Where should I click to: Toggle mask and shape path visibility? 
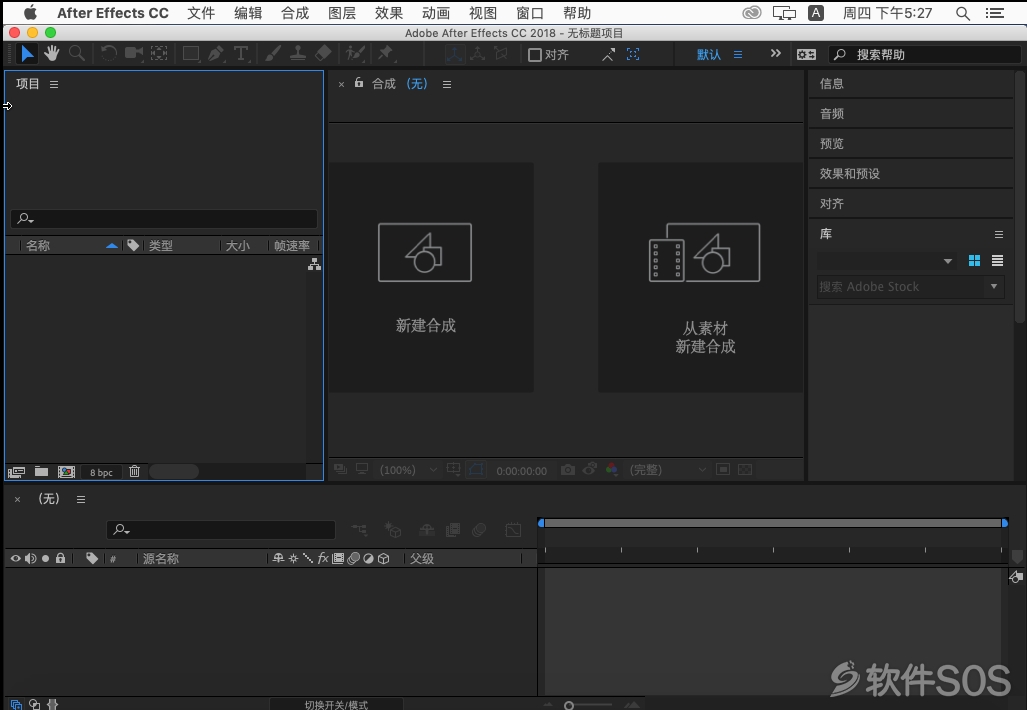pos(476,470)
